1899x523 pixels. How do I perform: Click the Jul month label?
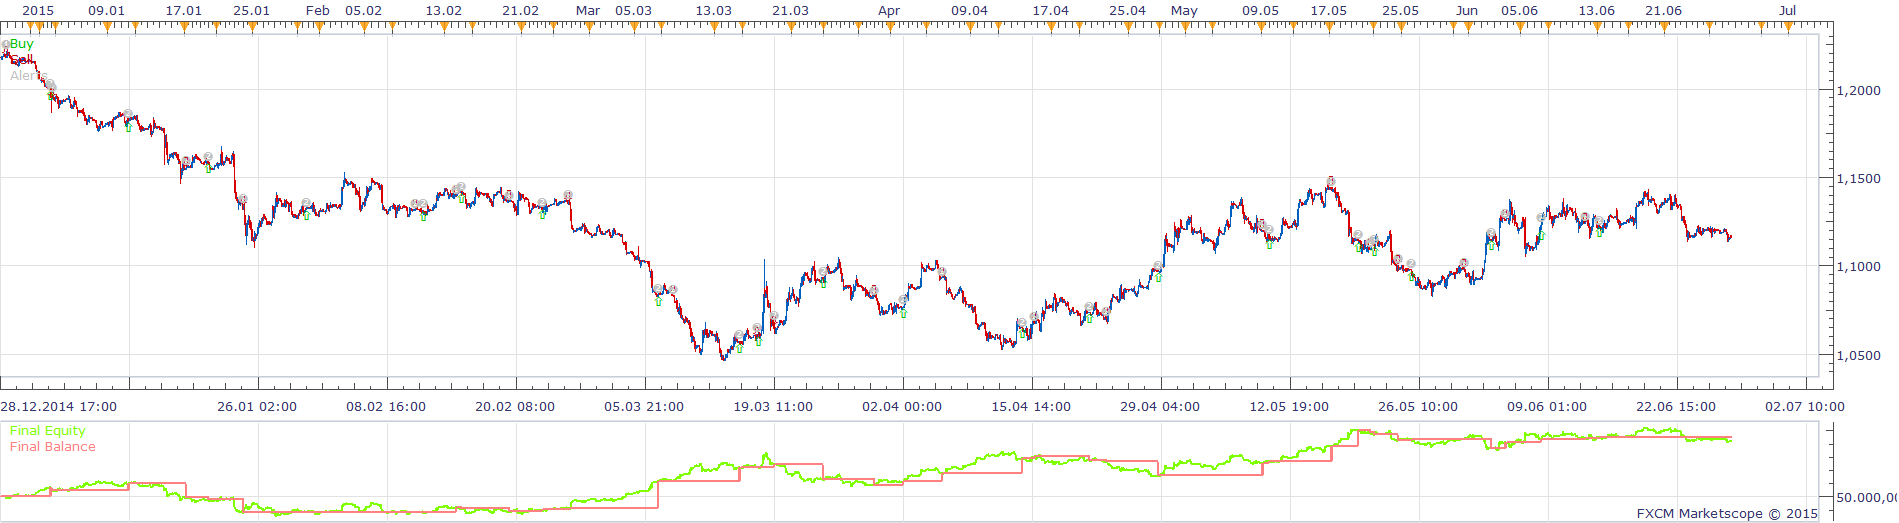(1788, 10)
